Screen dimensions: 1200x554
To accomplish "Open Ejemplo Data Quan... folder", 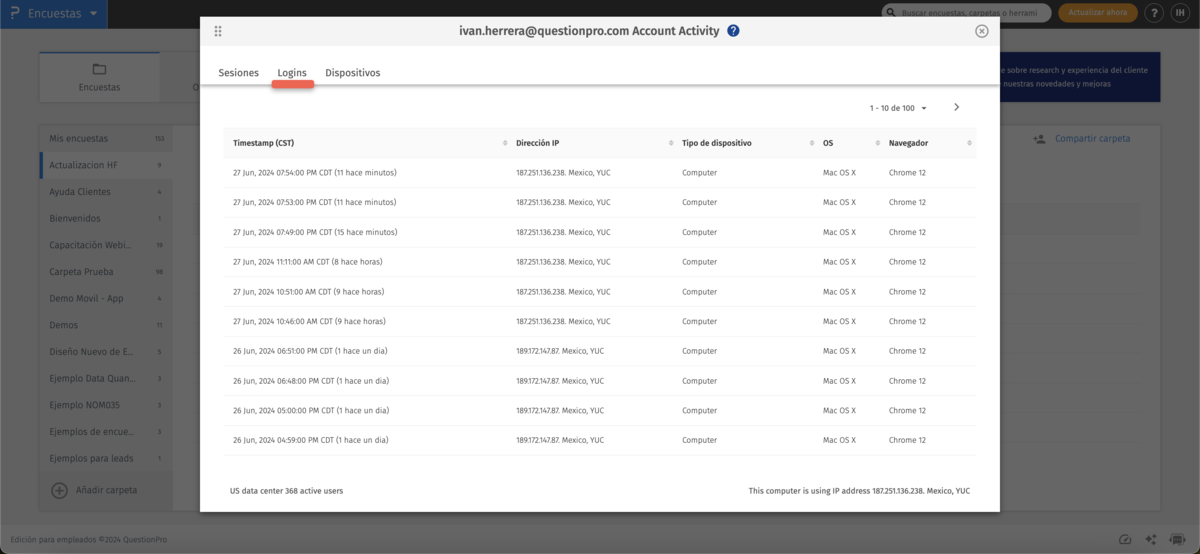I will 106,378.
